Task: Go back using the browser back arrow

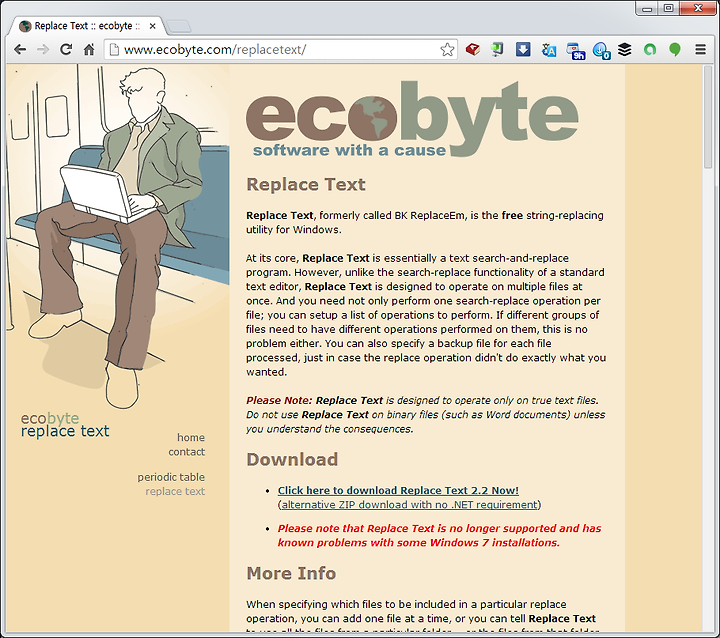Action: 20,50
